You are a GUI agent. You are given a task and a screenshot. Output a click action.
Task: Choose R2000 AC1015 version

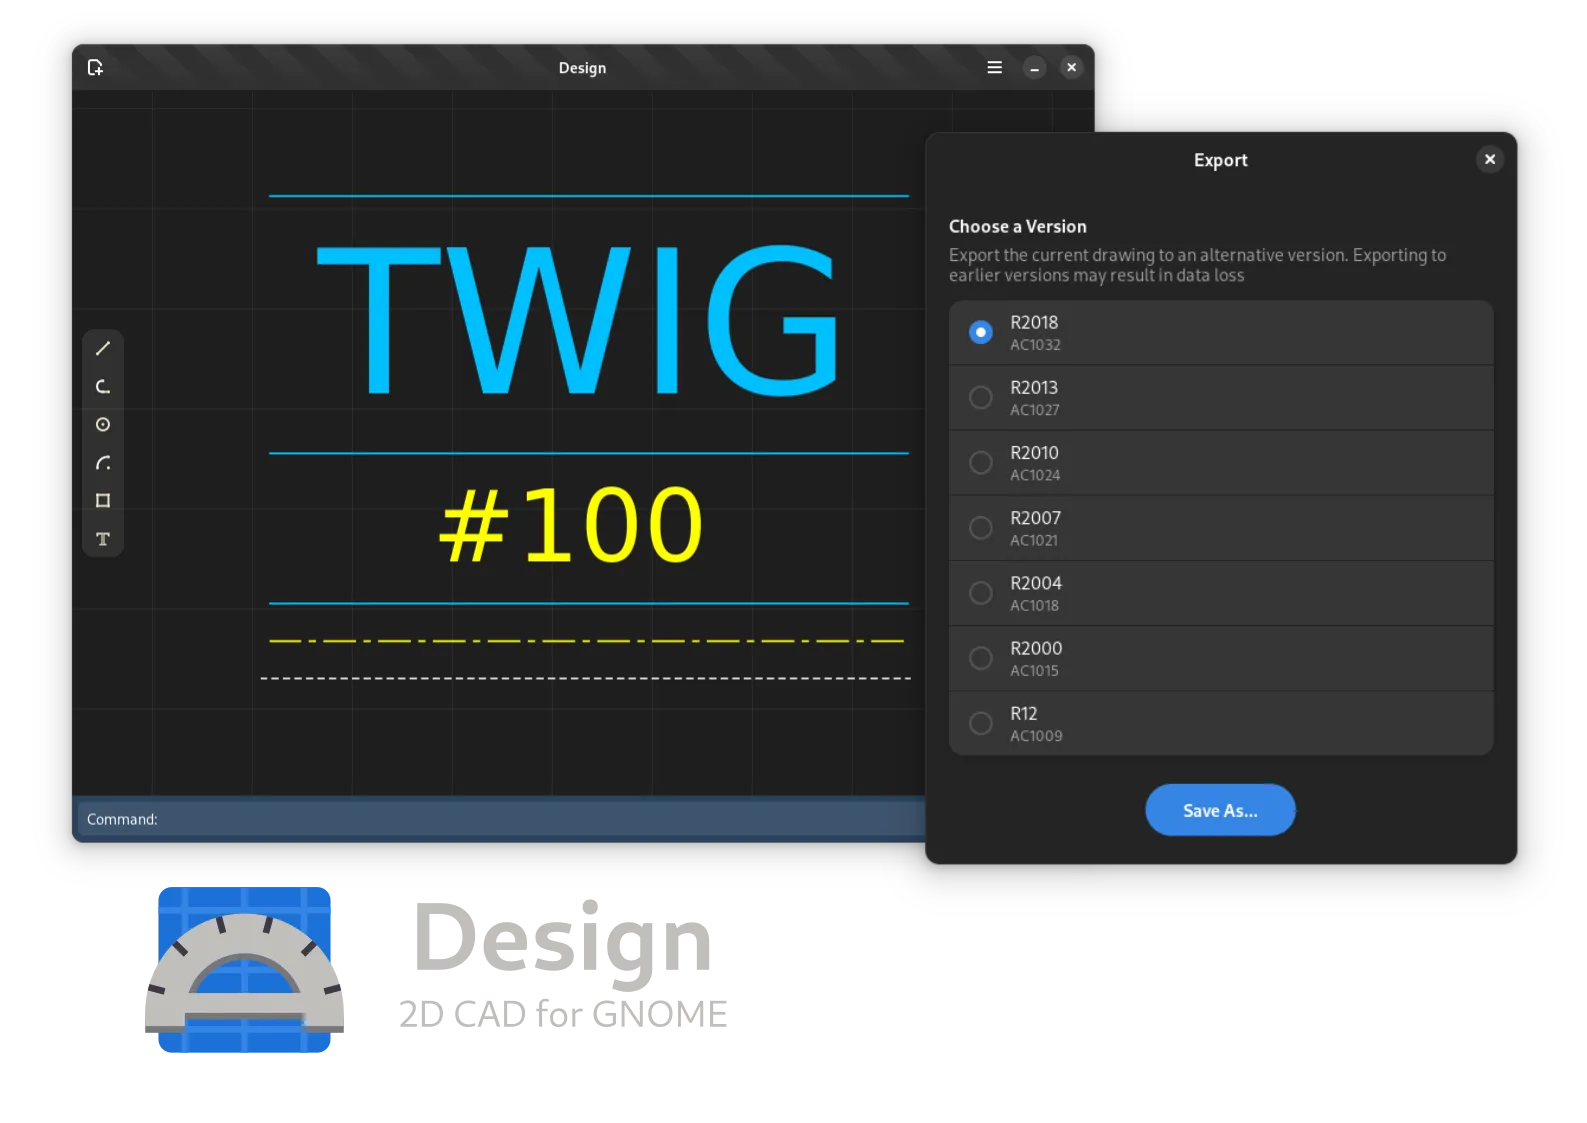(x=1220, y=658)
